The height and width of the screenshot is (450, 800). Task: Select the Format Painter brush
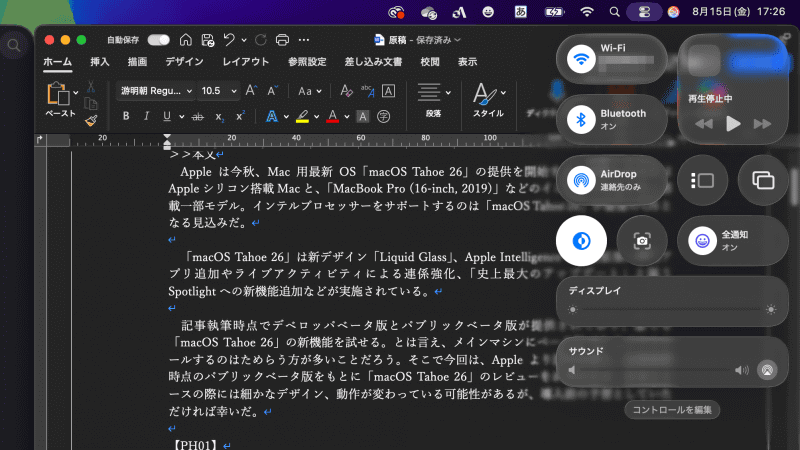tap(91, 120)
